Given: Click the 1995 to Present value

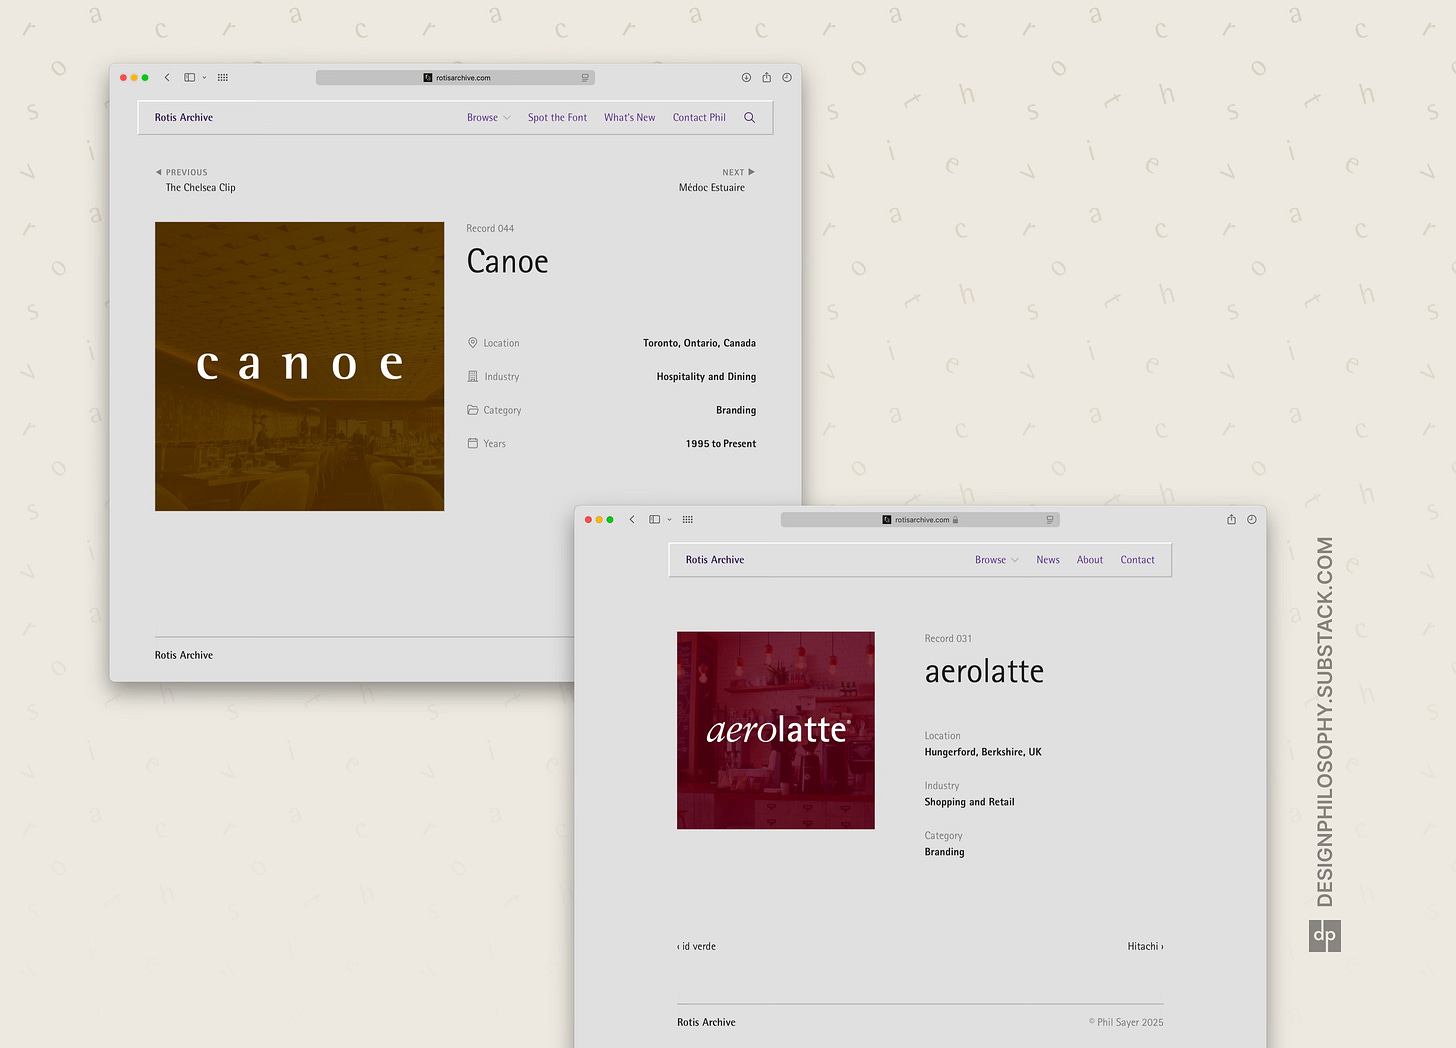Looking at the screenshot, I should (721, 444).
